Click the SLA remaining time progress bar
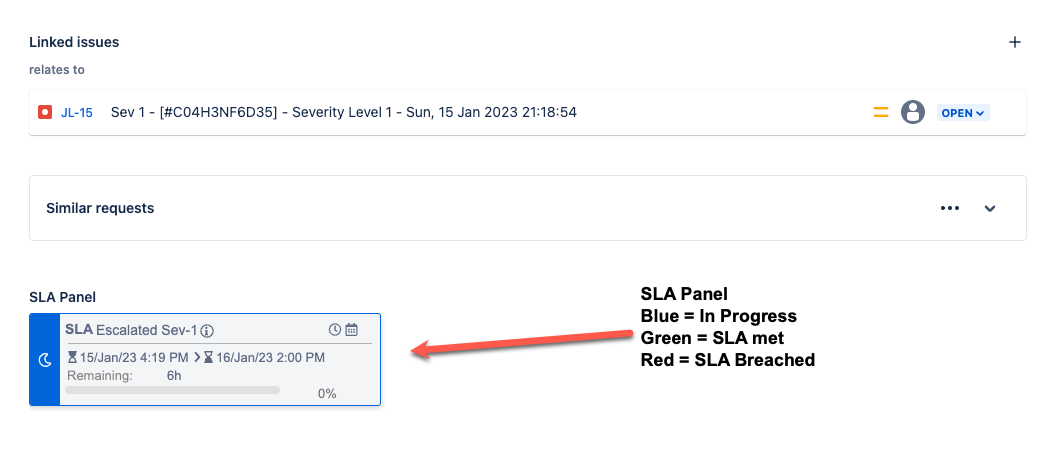Image resolution: width=1046 pixels, height=454 pixels. [172, 390]
